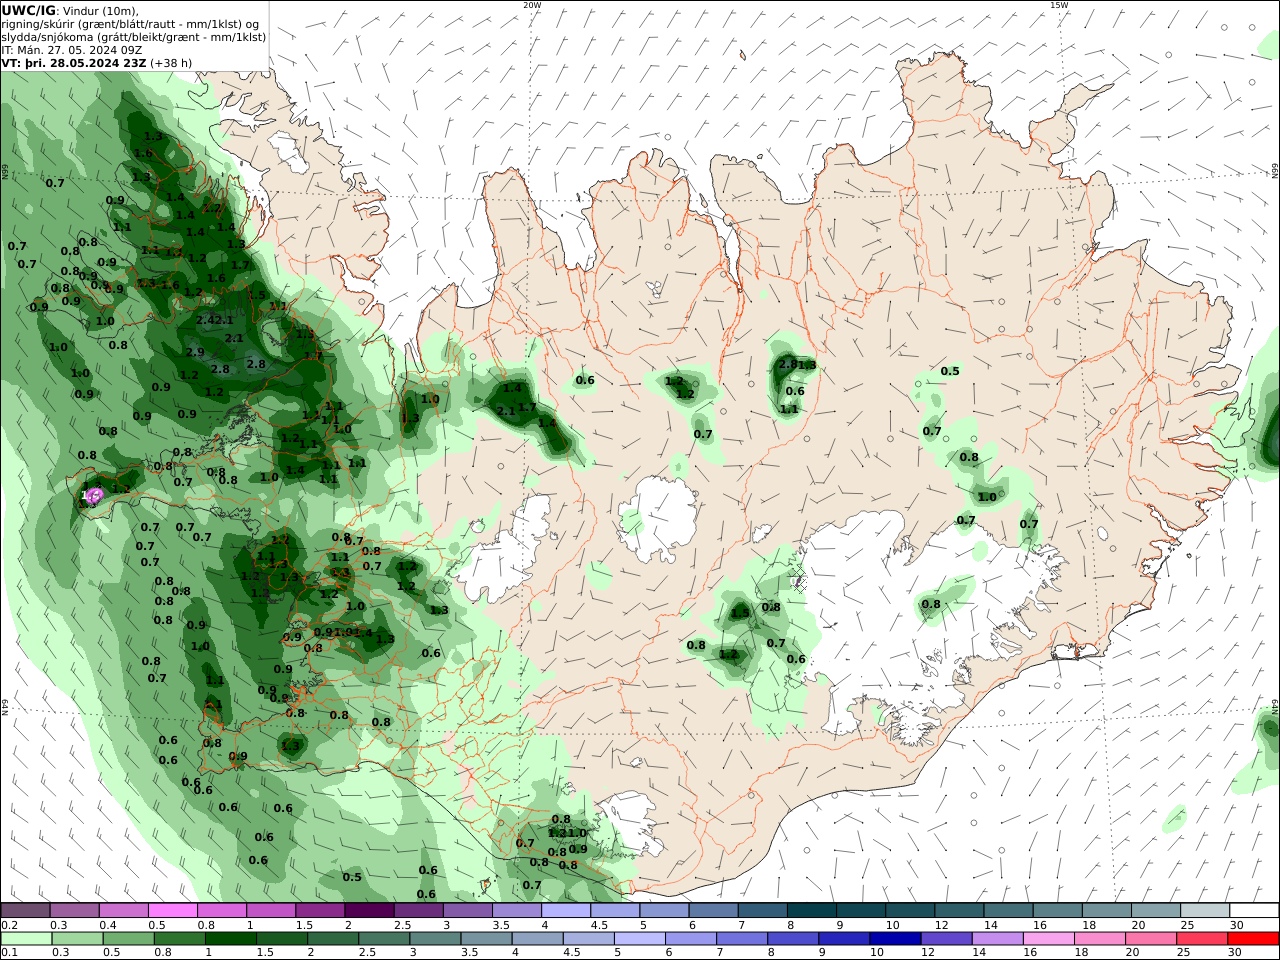Click the dusky plum 0.2 snow scale swatch

(x=25, y=911)
